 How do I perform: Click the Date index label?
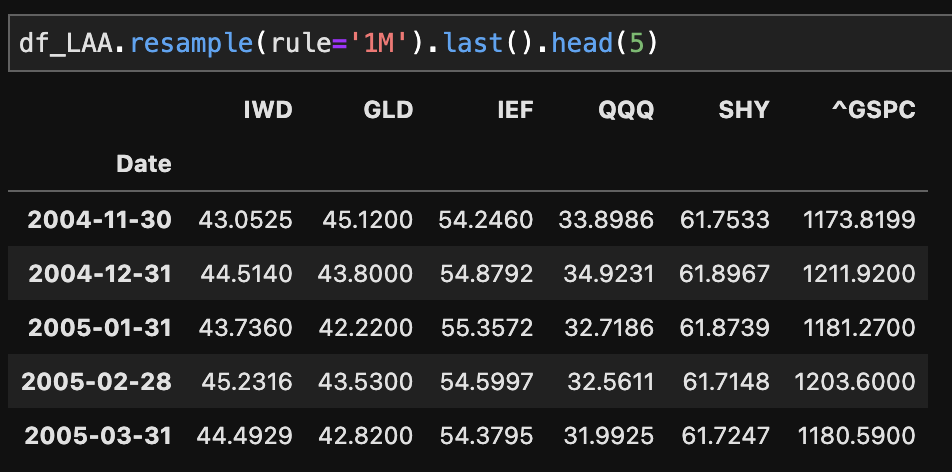click(144, 164)
